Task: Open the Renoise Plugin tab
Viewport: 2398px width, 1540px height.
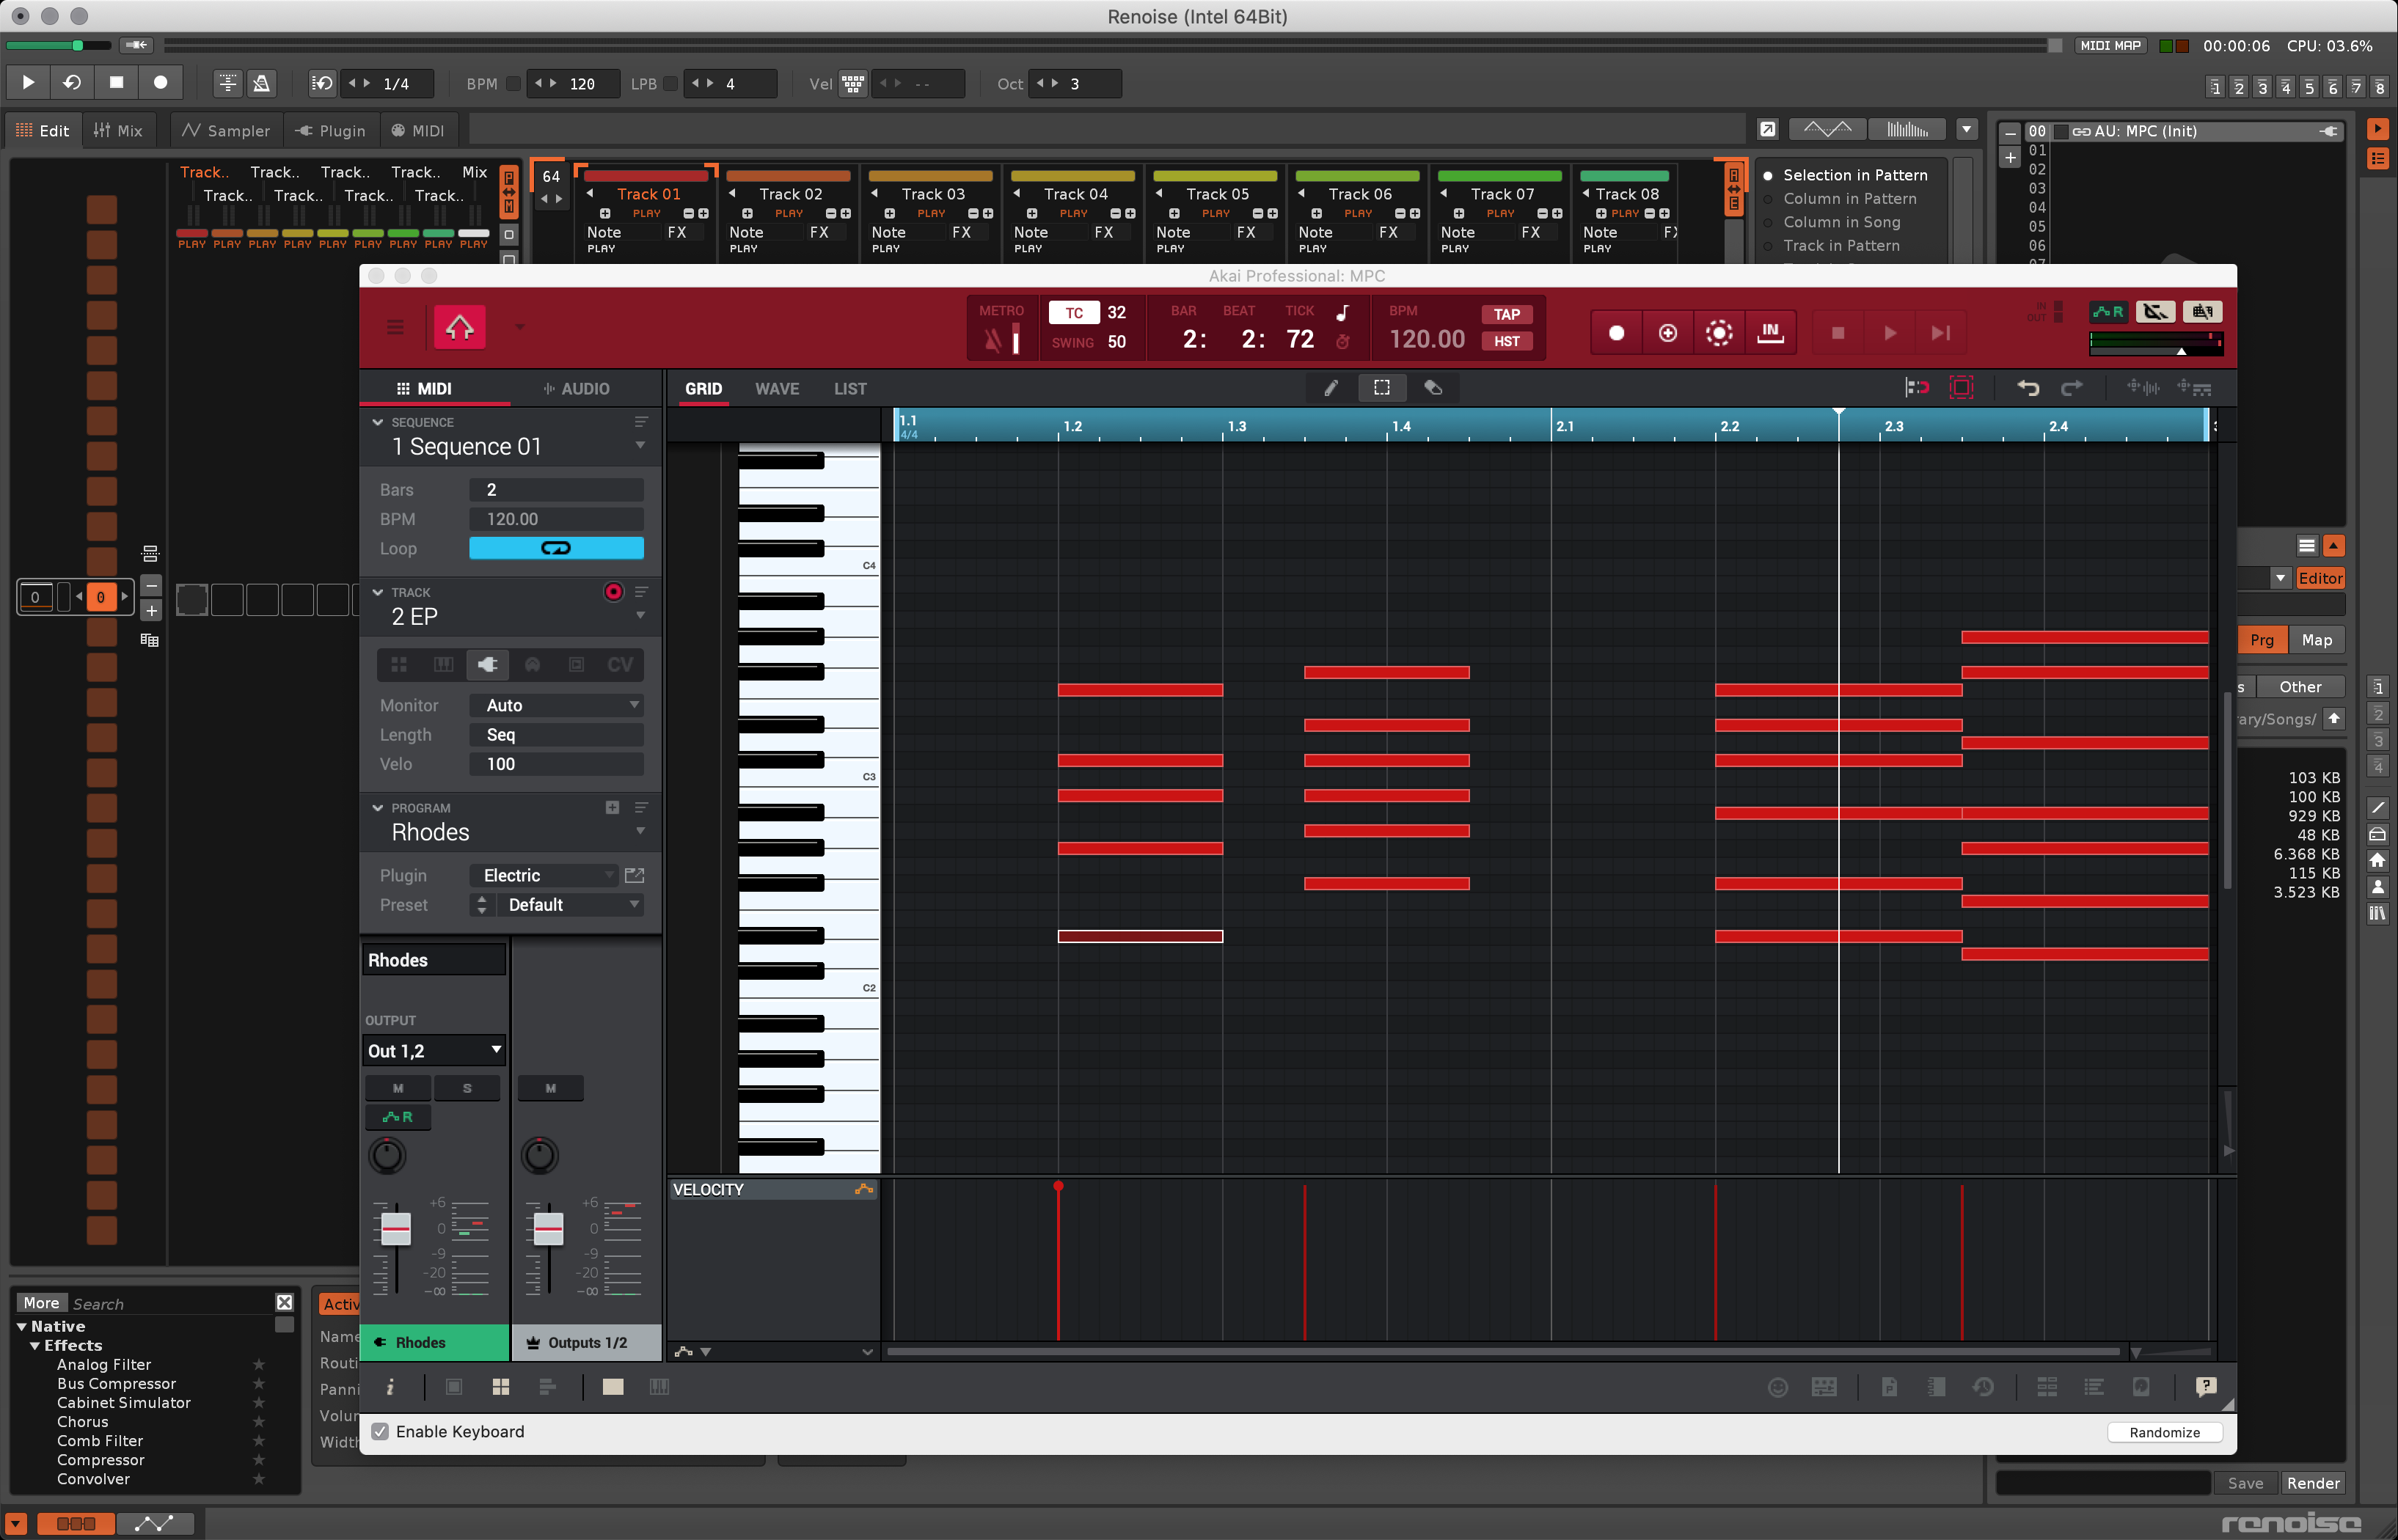Action: click(331, 131)
